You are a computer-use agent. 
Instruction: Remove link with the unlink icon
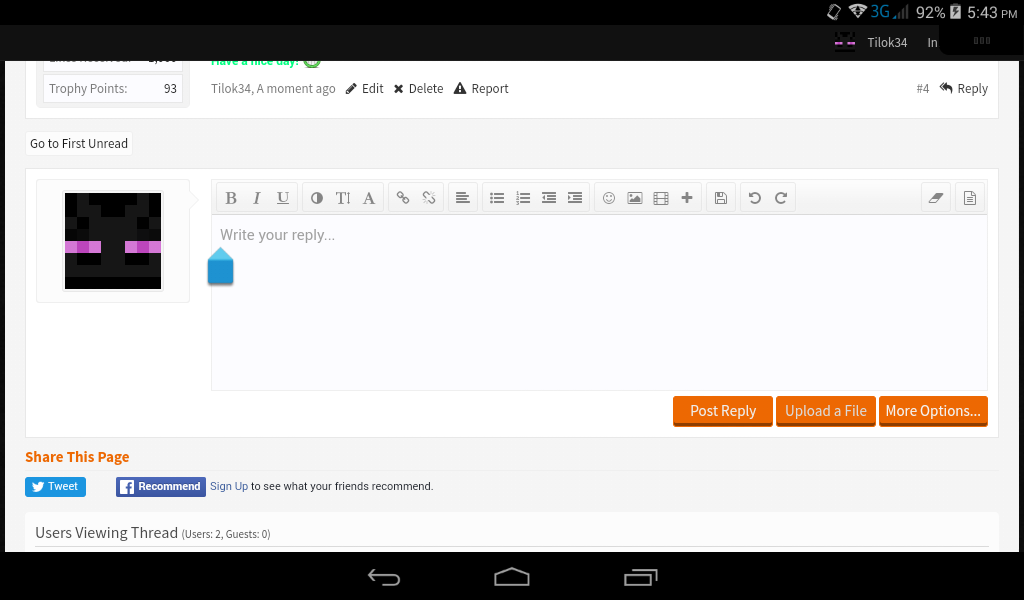click(x=429, y=198)
